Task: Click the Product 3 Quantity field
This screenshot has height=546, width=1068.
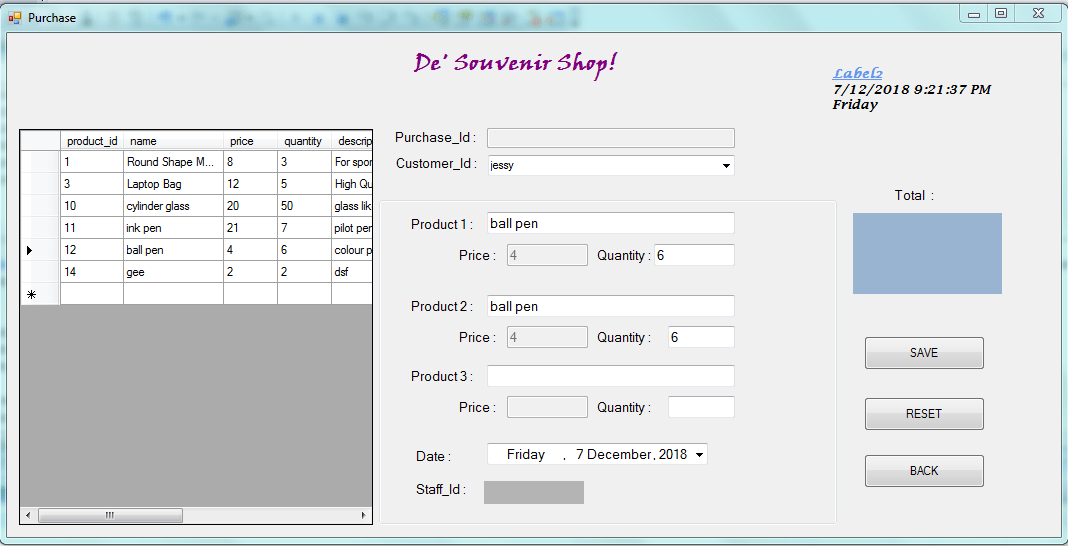Action: (x=702, y=407)
